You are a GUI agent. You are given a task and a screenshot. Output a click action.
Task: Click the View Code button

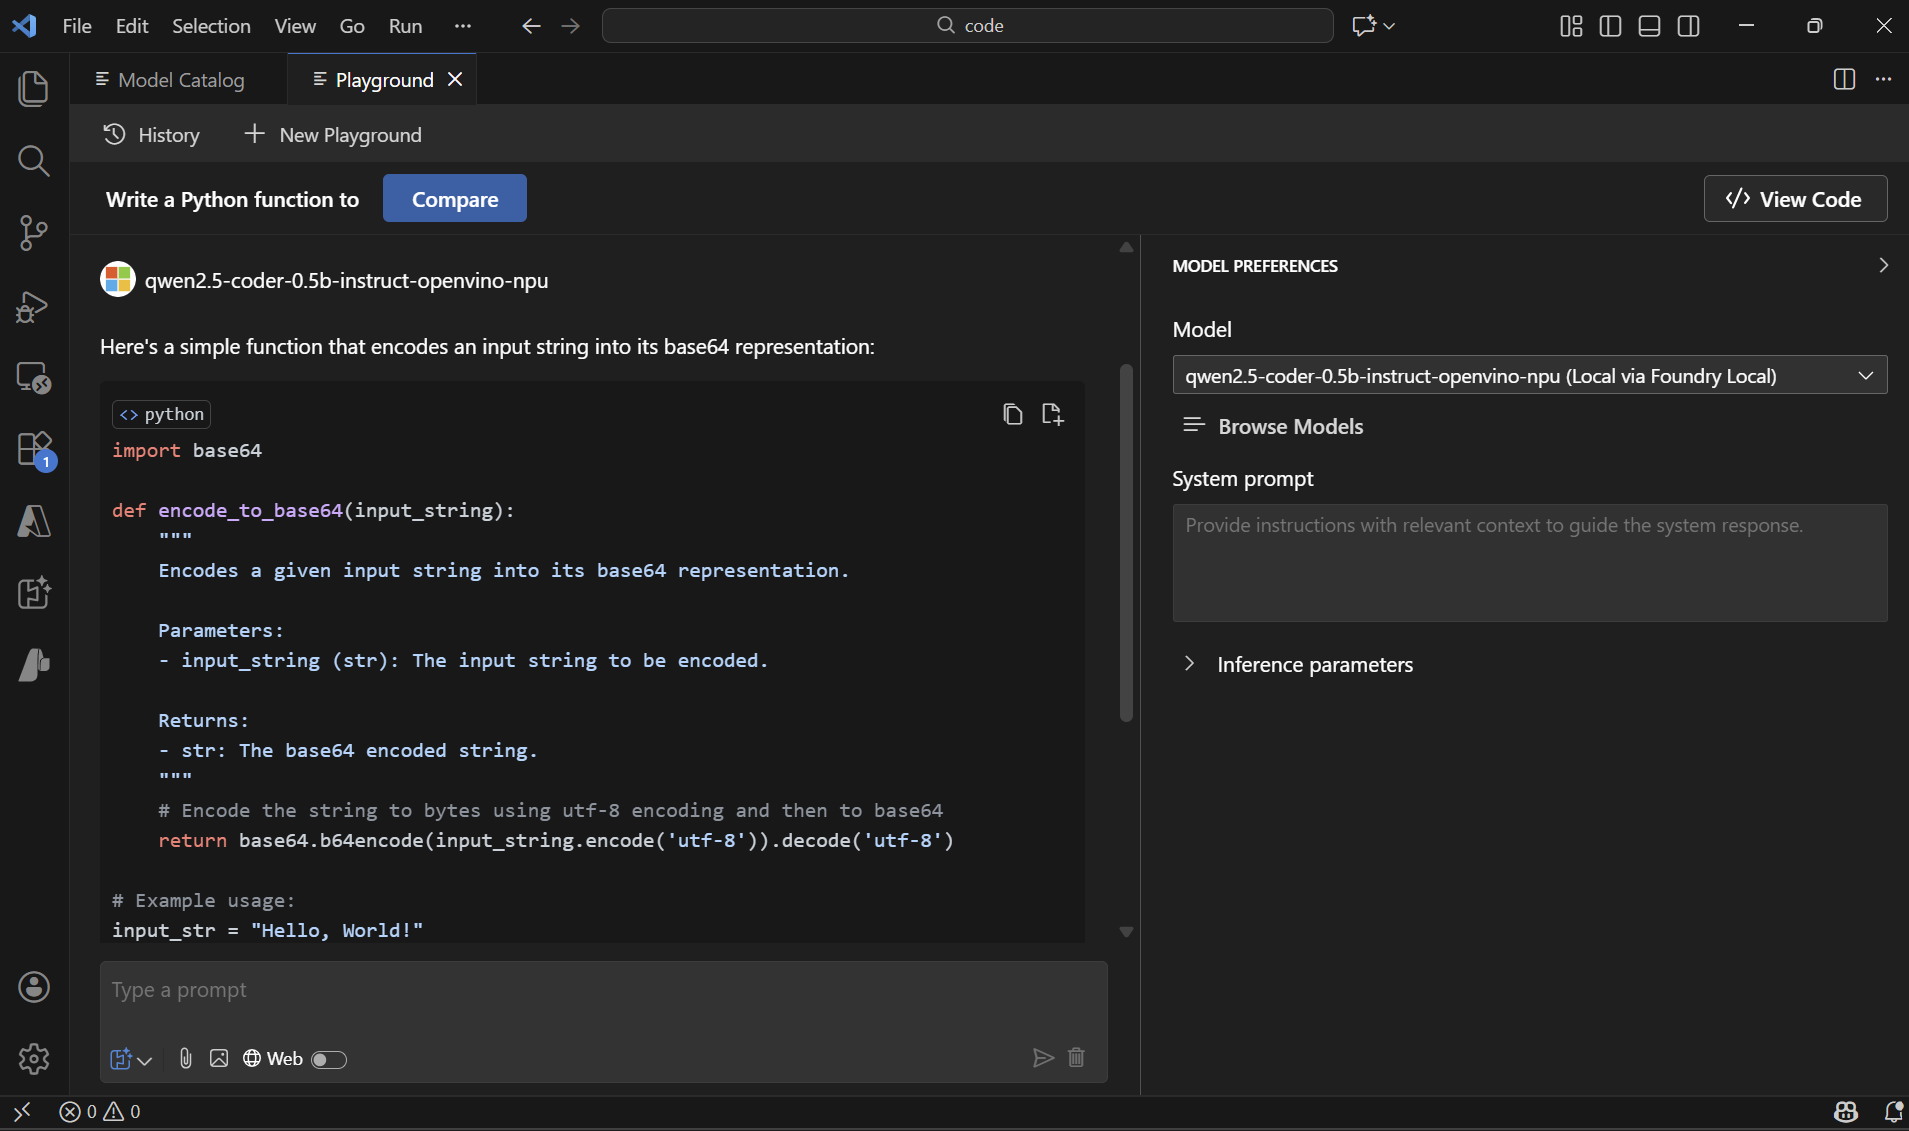tap(1795, 198)
